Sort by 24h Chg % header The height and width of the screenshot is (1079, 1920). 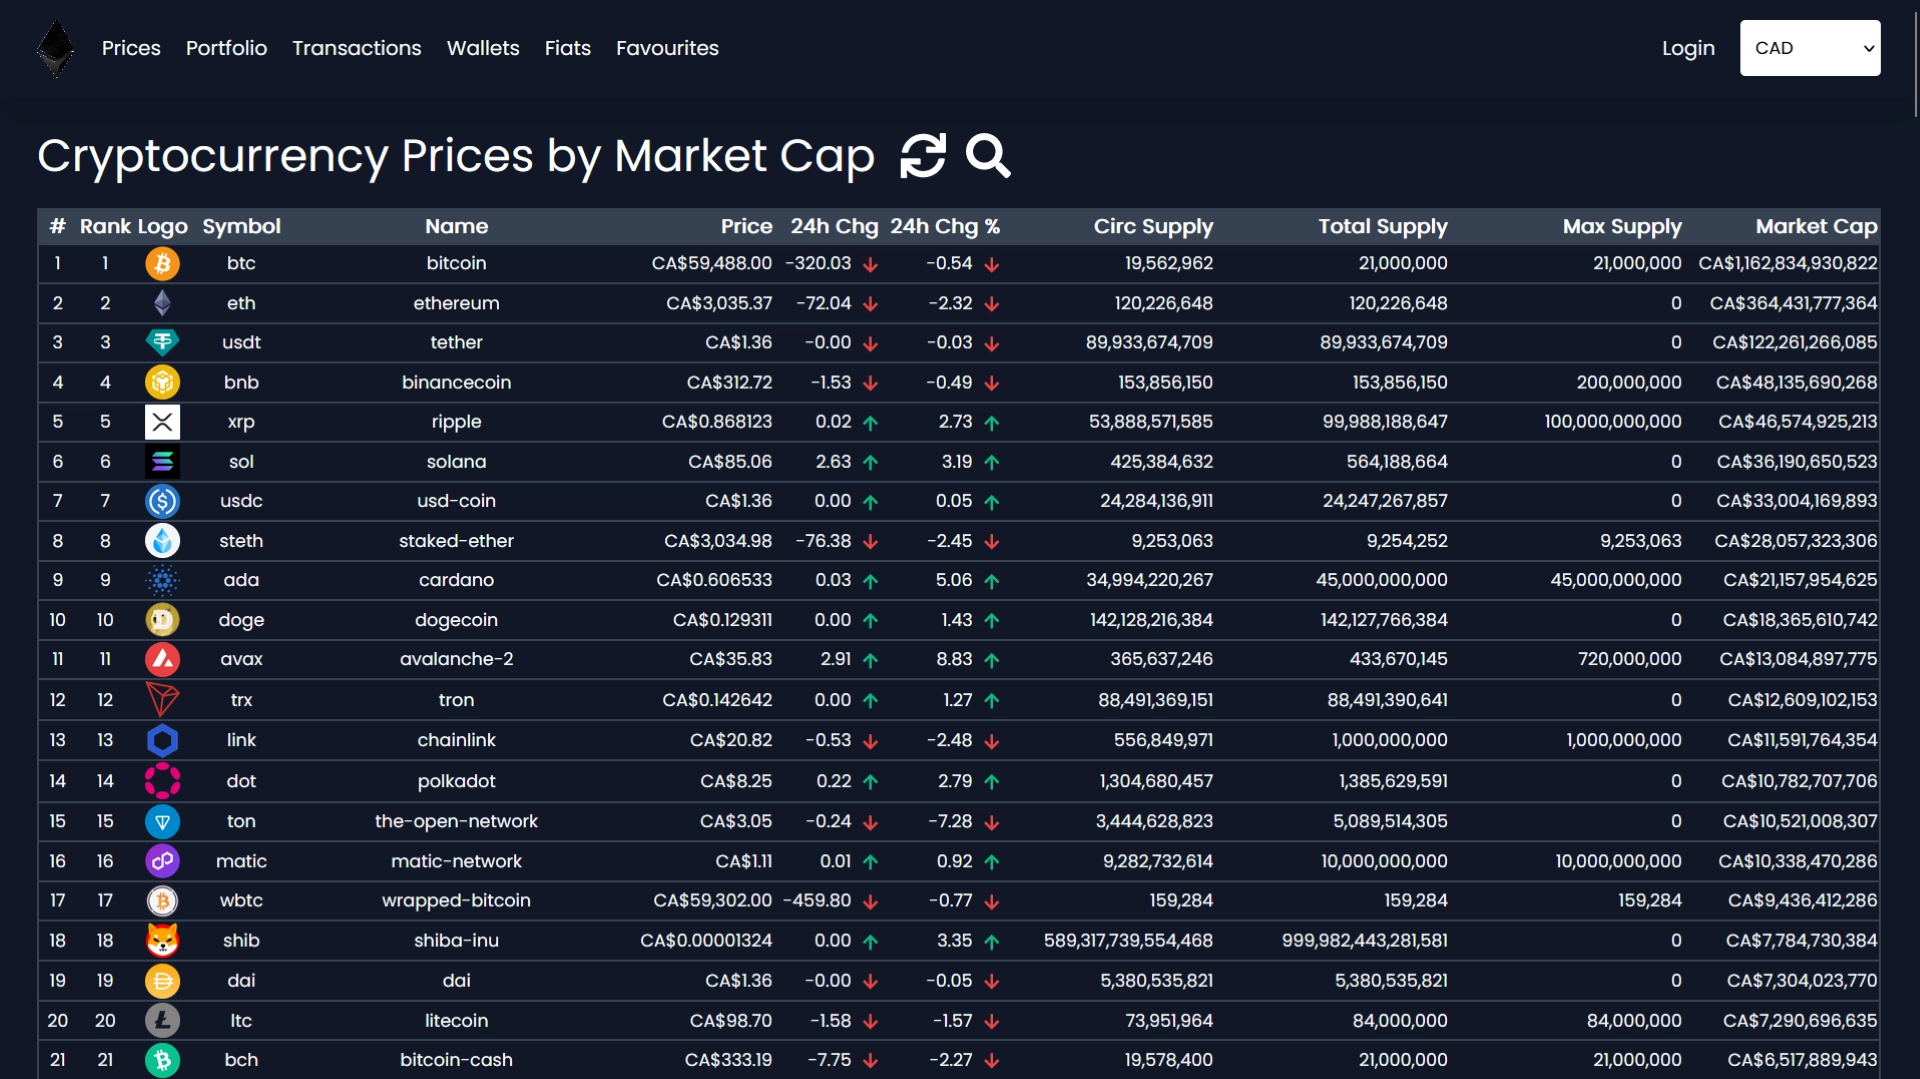point(945,227)
